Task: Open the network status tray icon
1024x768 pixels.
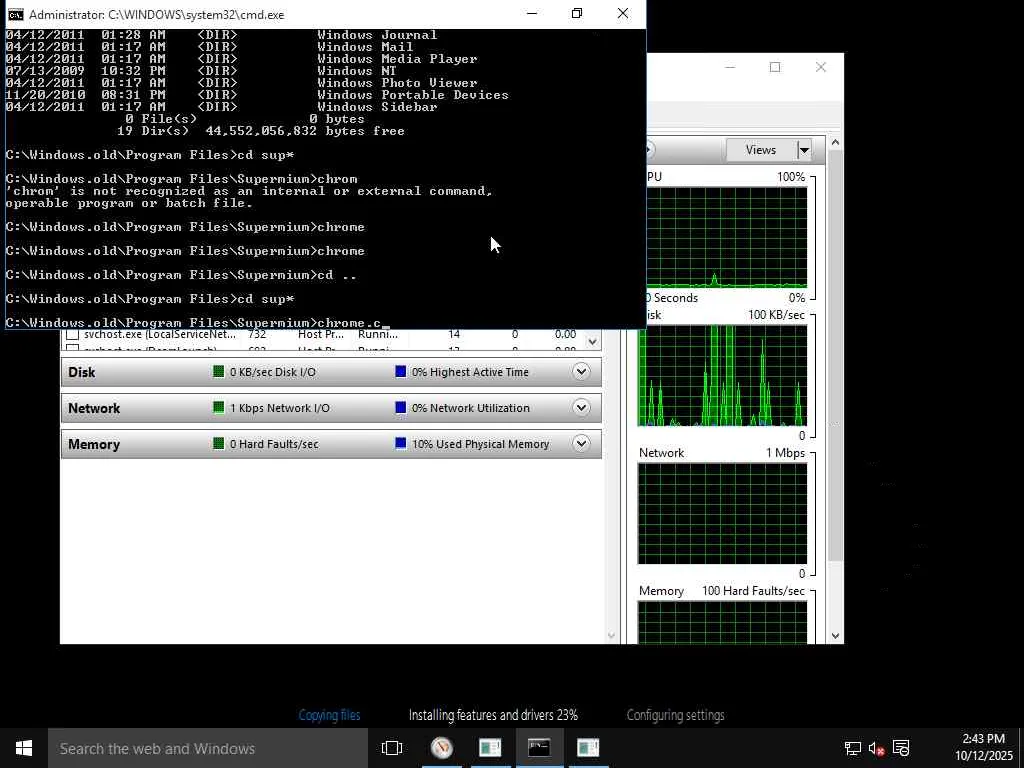Action: pyautogui.click(x=852, y=748)
